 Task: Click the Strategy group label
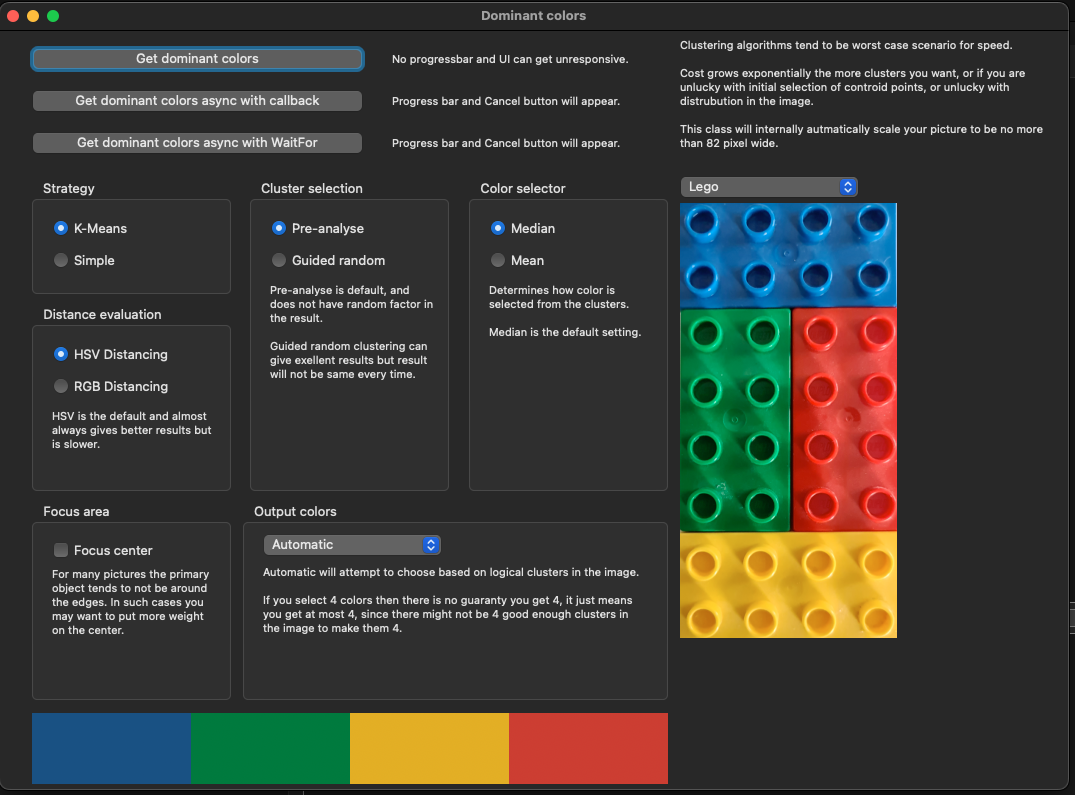point(69,188)
